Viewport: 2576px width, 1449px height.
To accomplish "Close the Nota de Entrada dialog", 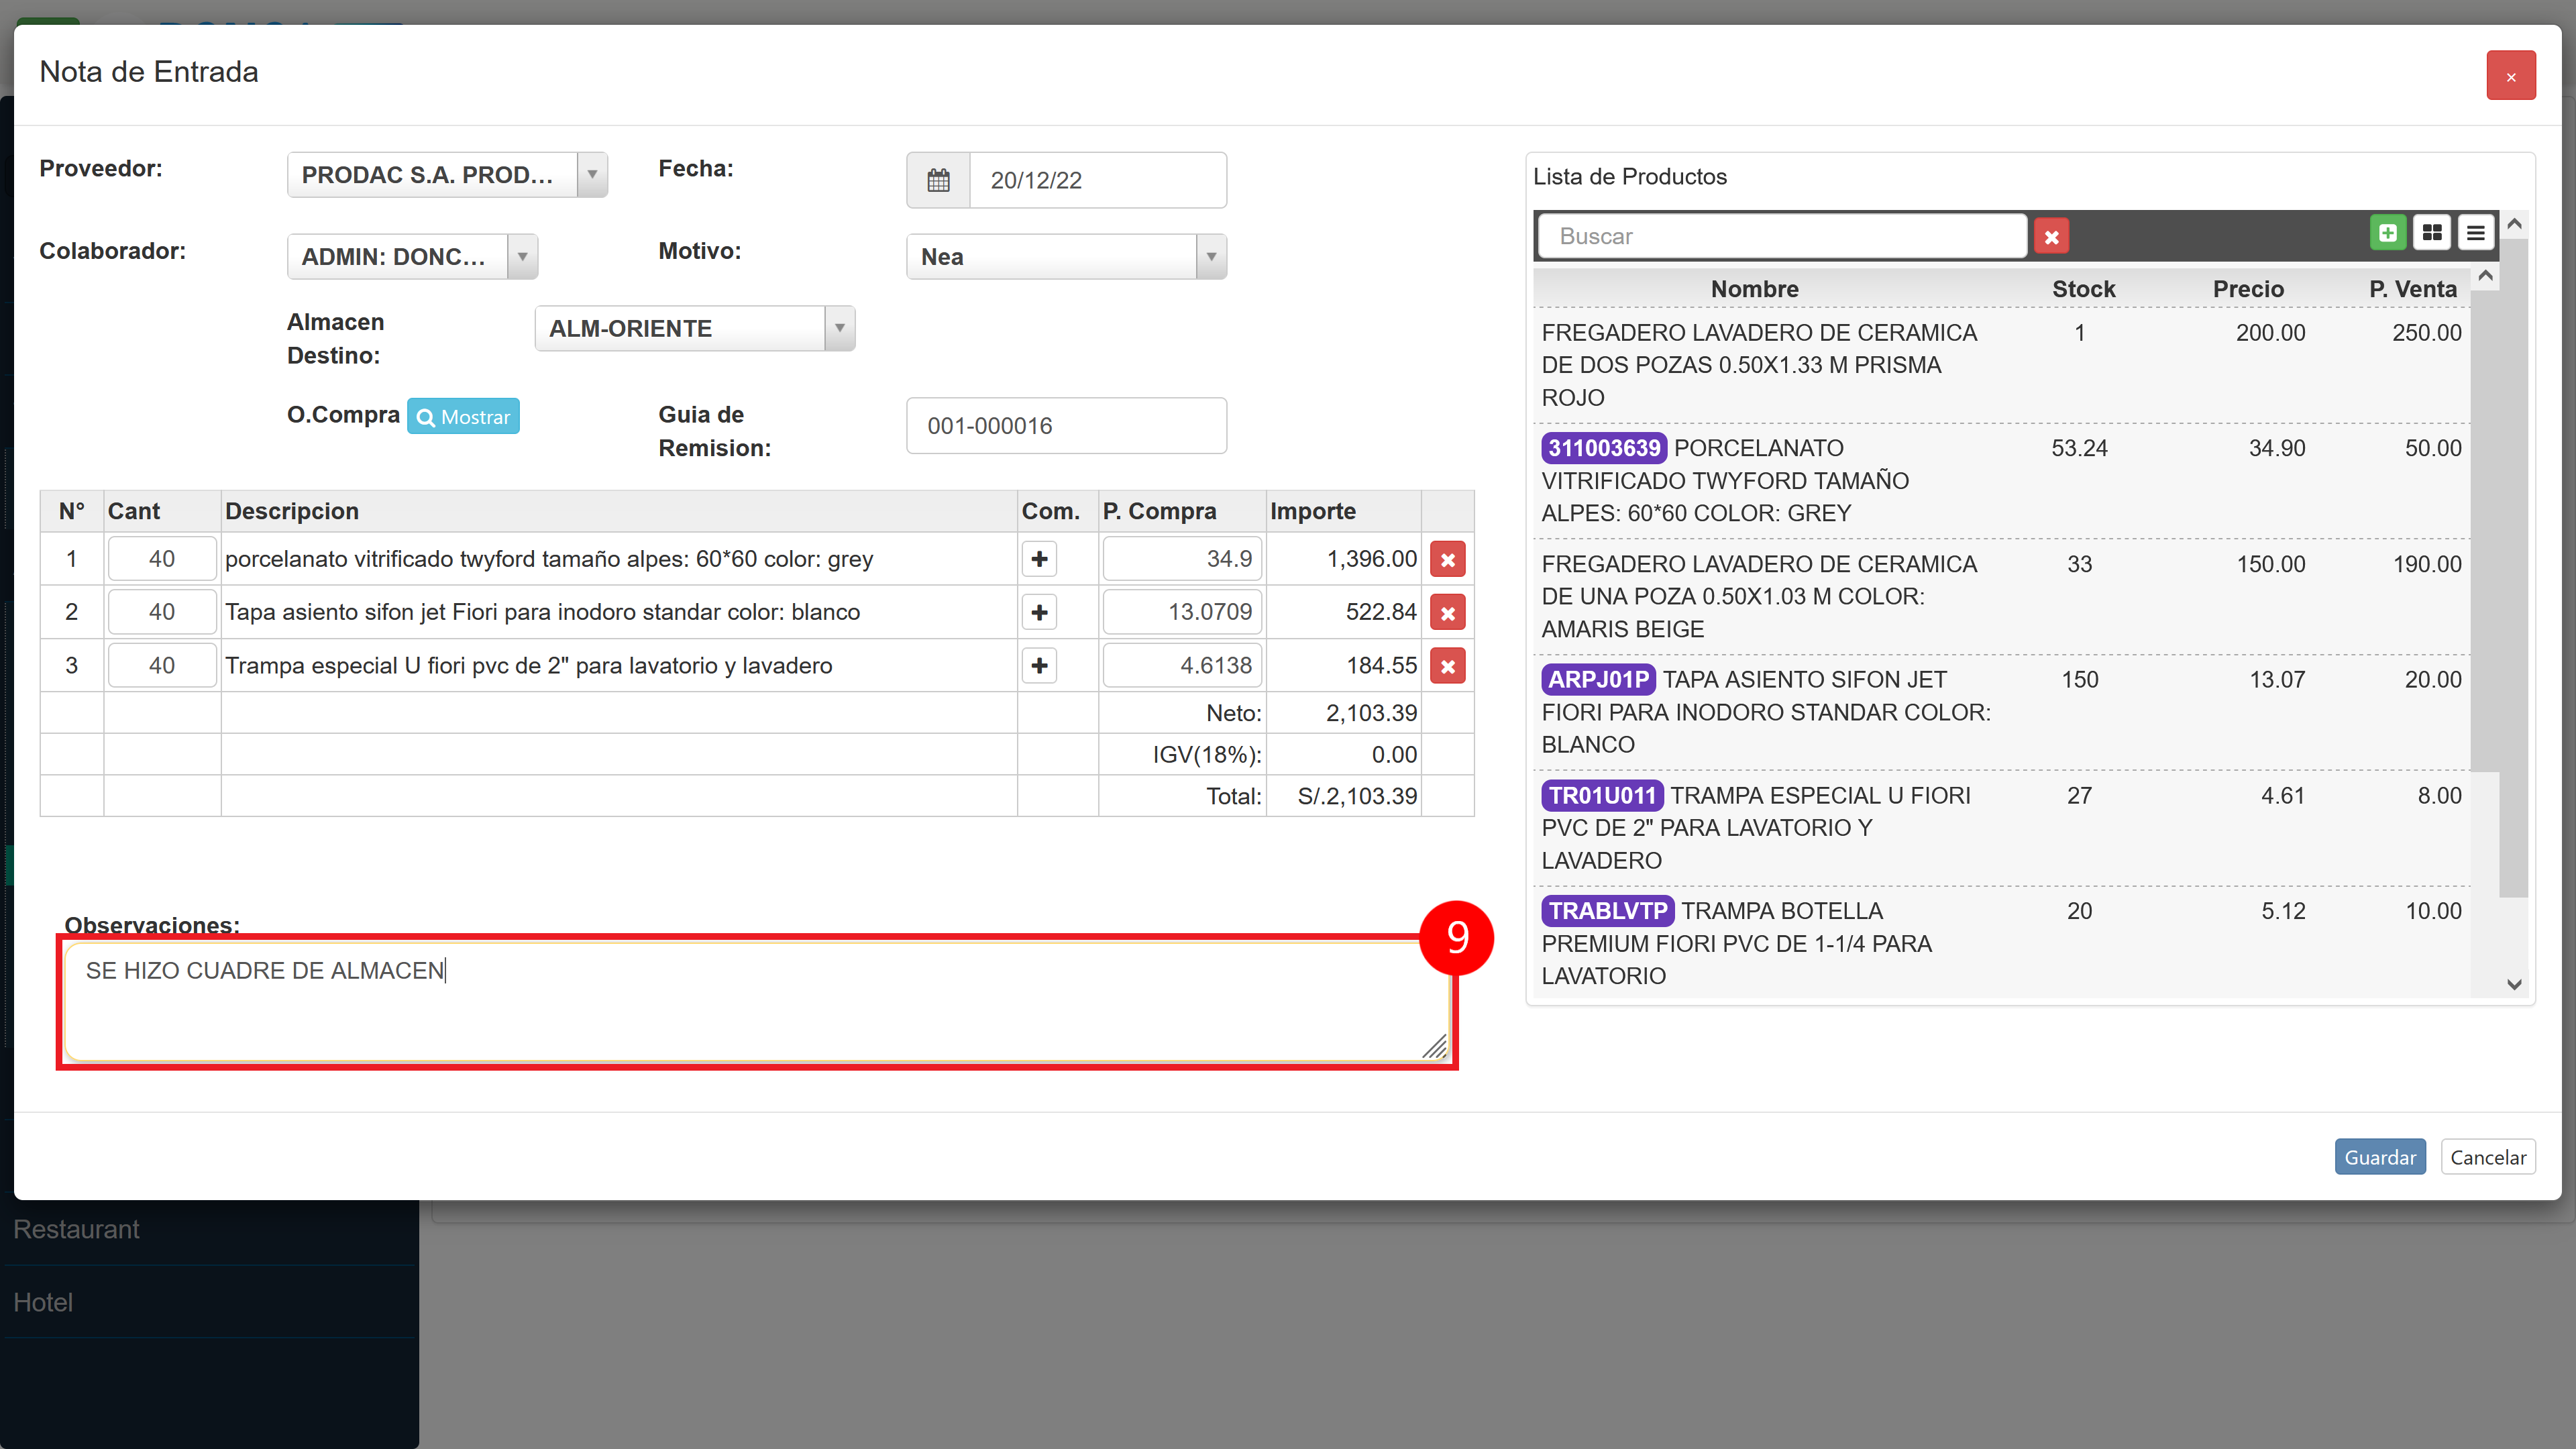I will 2510,76.
